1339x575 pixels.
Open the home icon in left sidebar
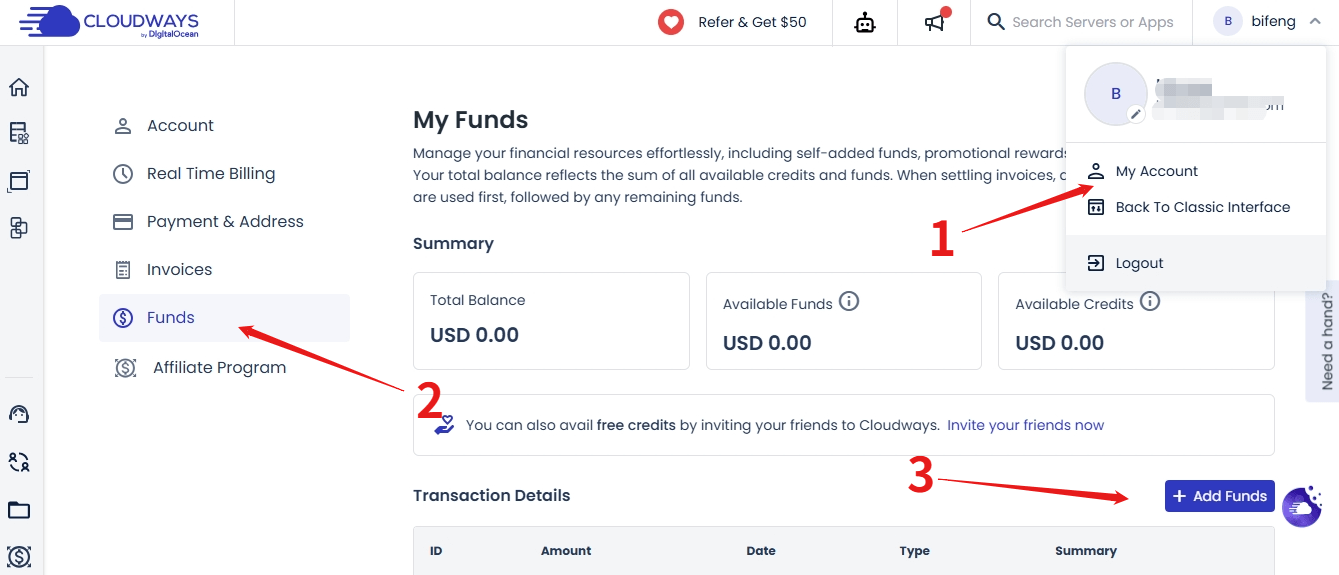tap(19, 87)
